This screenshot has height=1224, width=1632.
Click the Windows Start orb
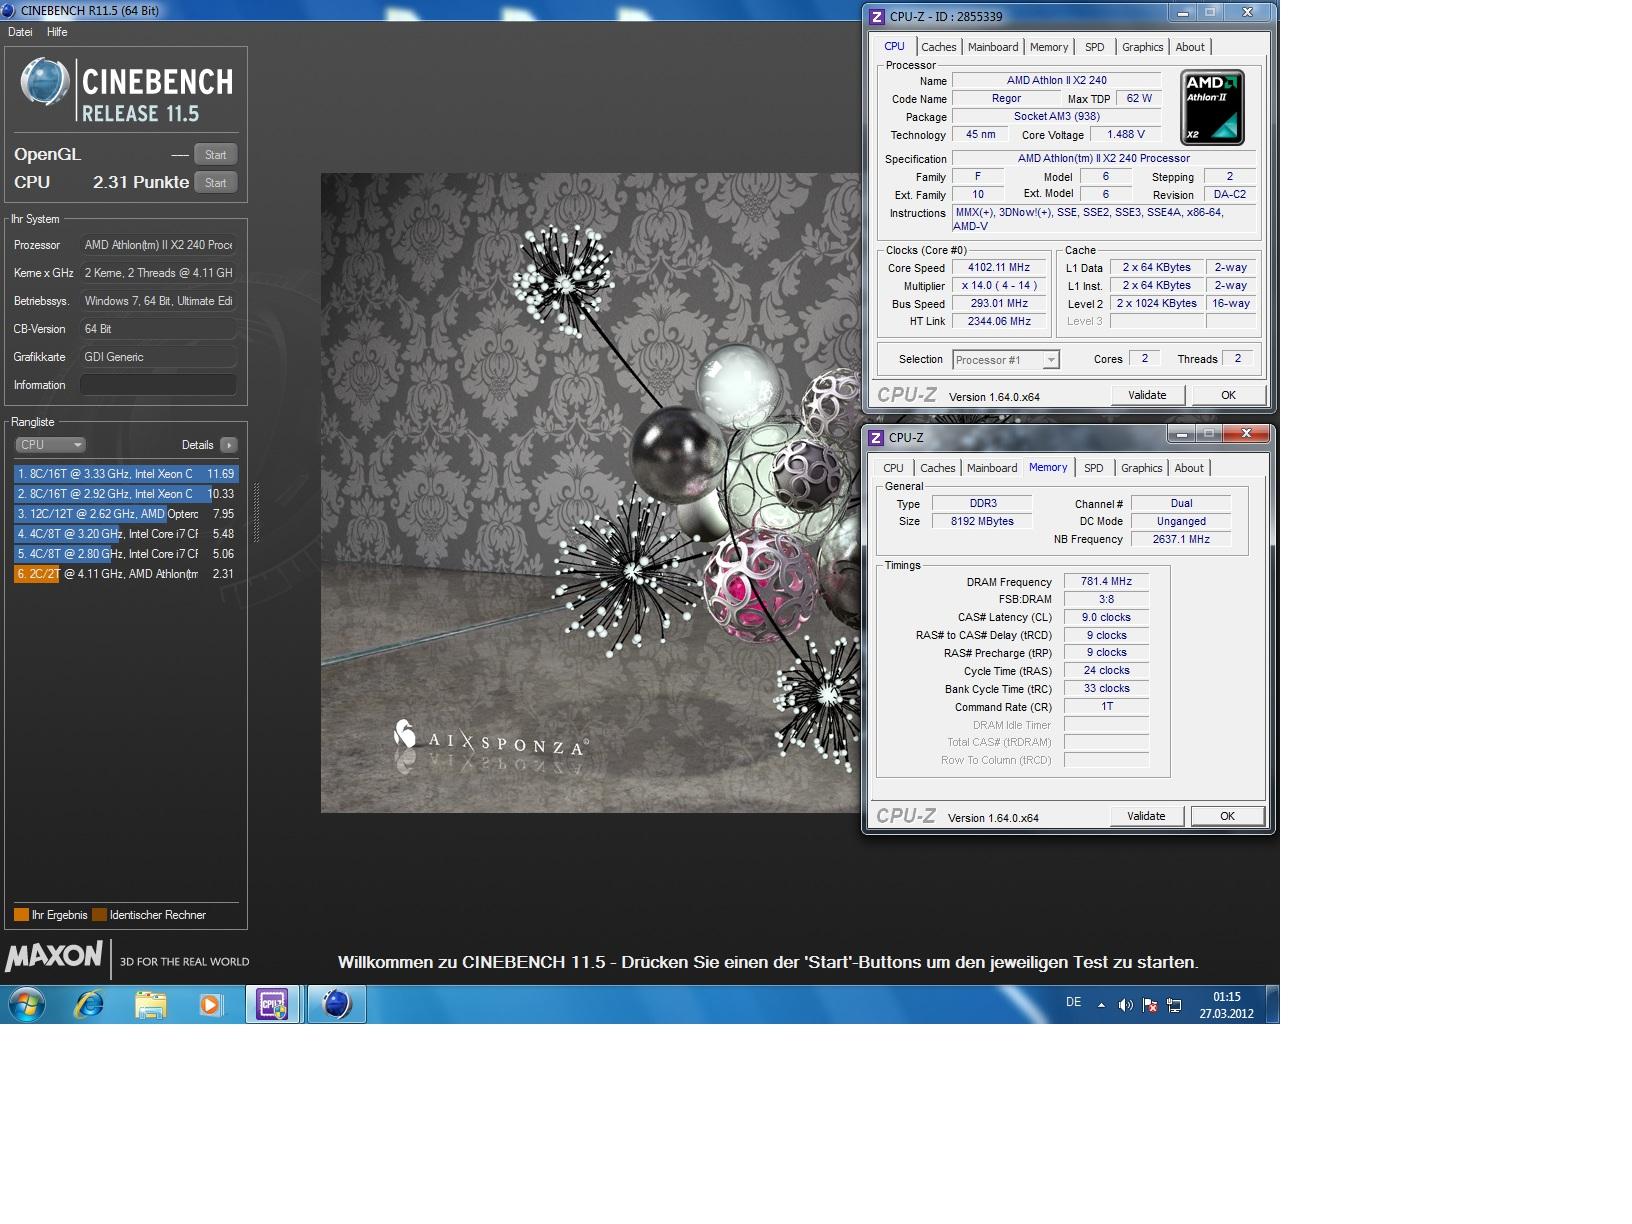pos(27,1004)
